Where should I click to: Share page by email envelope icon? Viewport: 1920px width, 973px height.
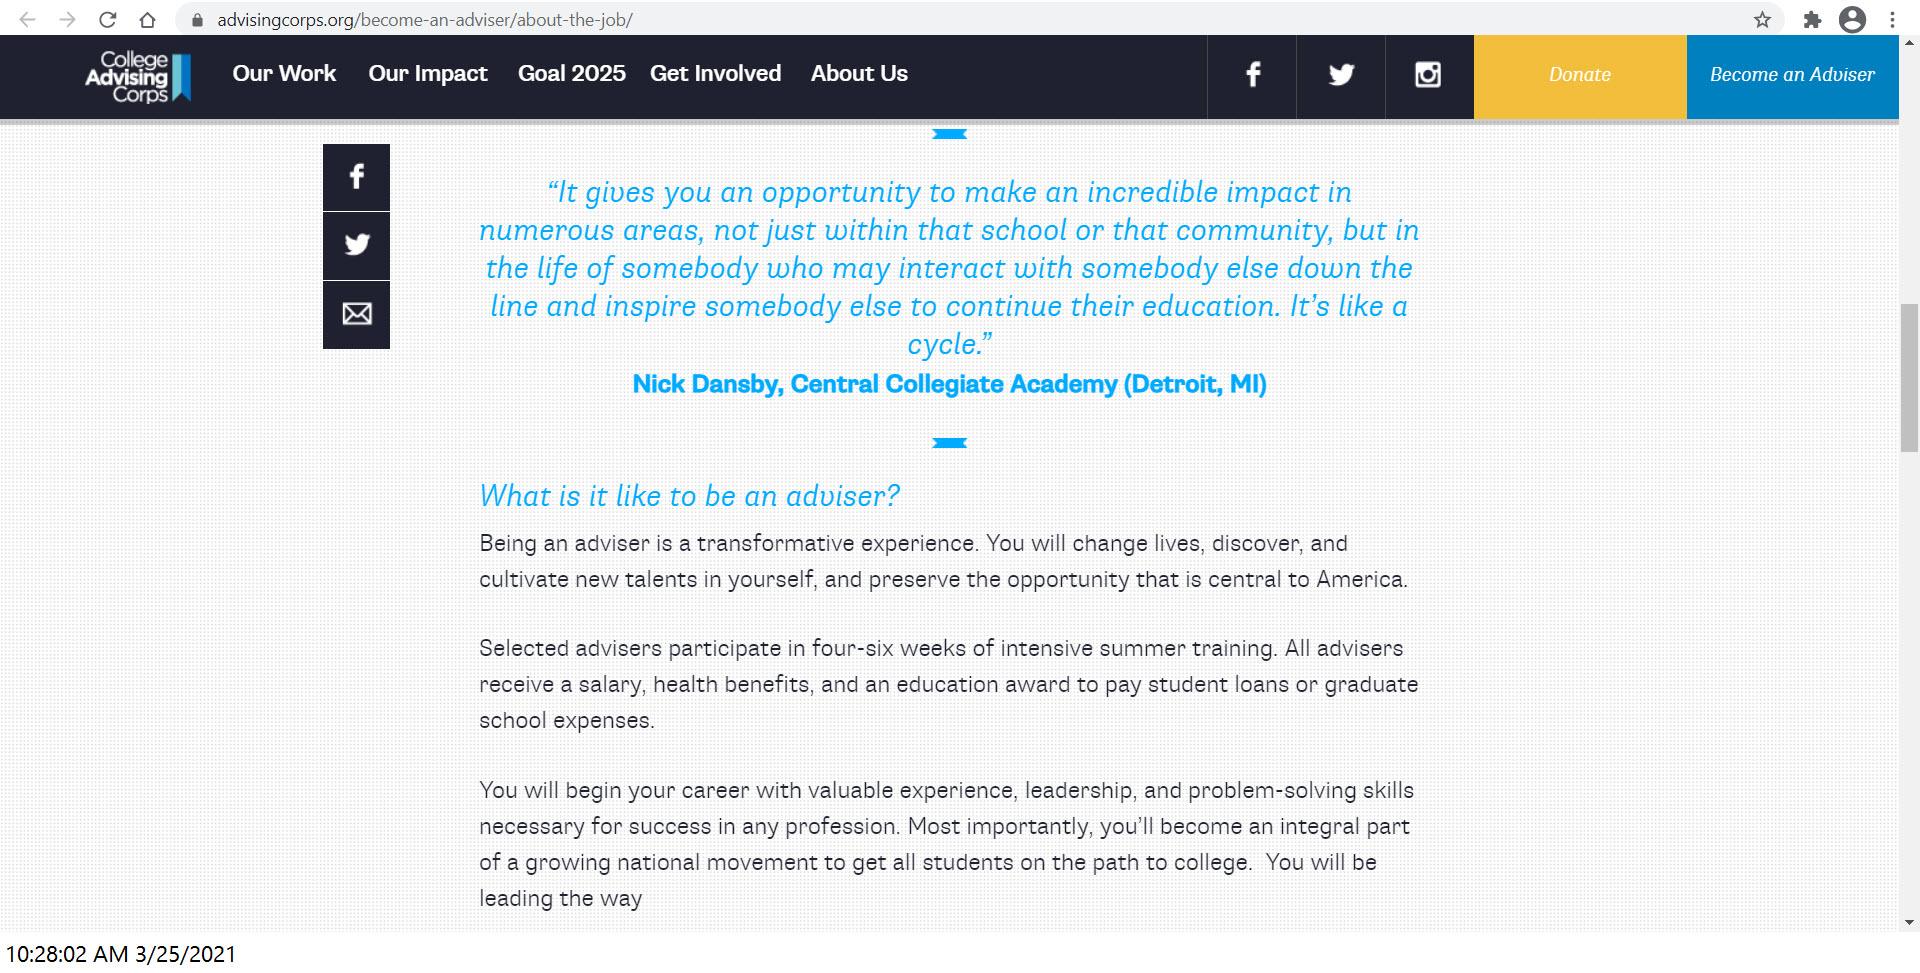tap(356, 314)
